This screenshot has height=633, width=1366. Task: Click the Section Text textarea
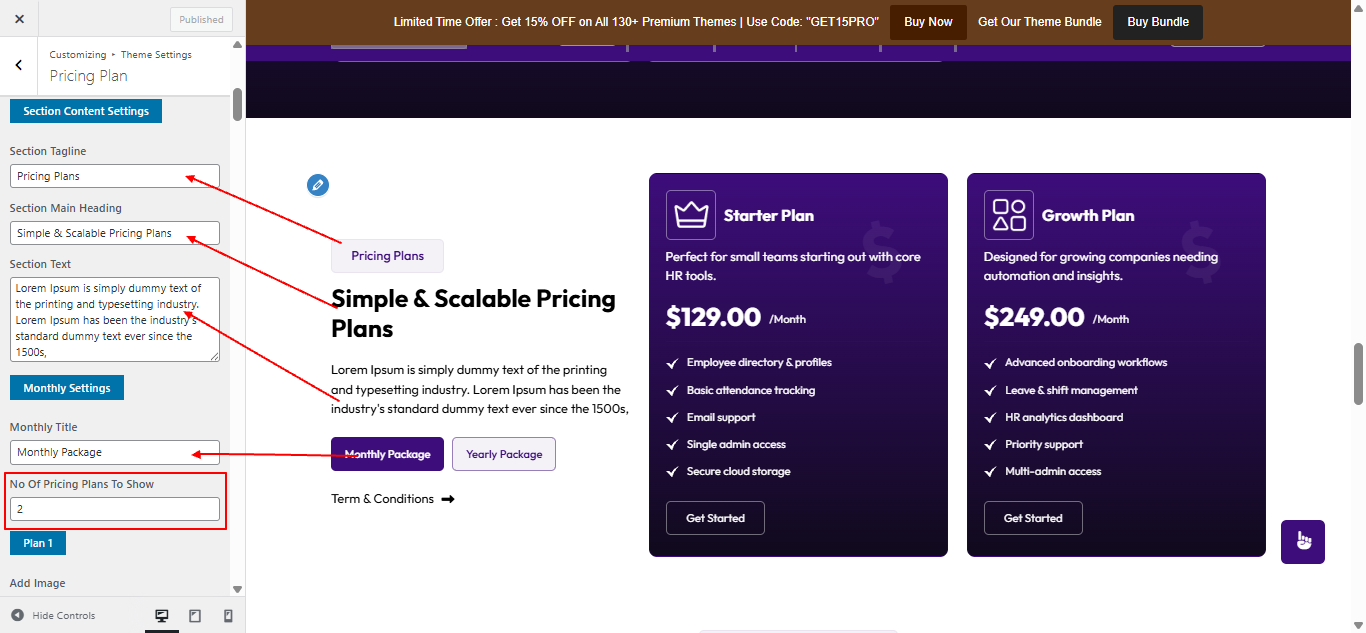pyautogui.click(x=115, y=319)
